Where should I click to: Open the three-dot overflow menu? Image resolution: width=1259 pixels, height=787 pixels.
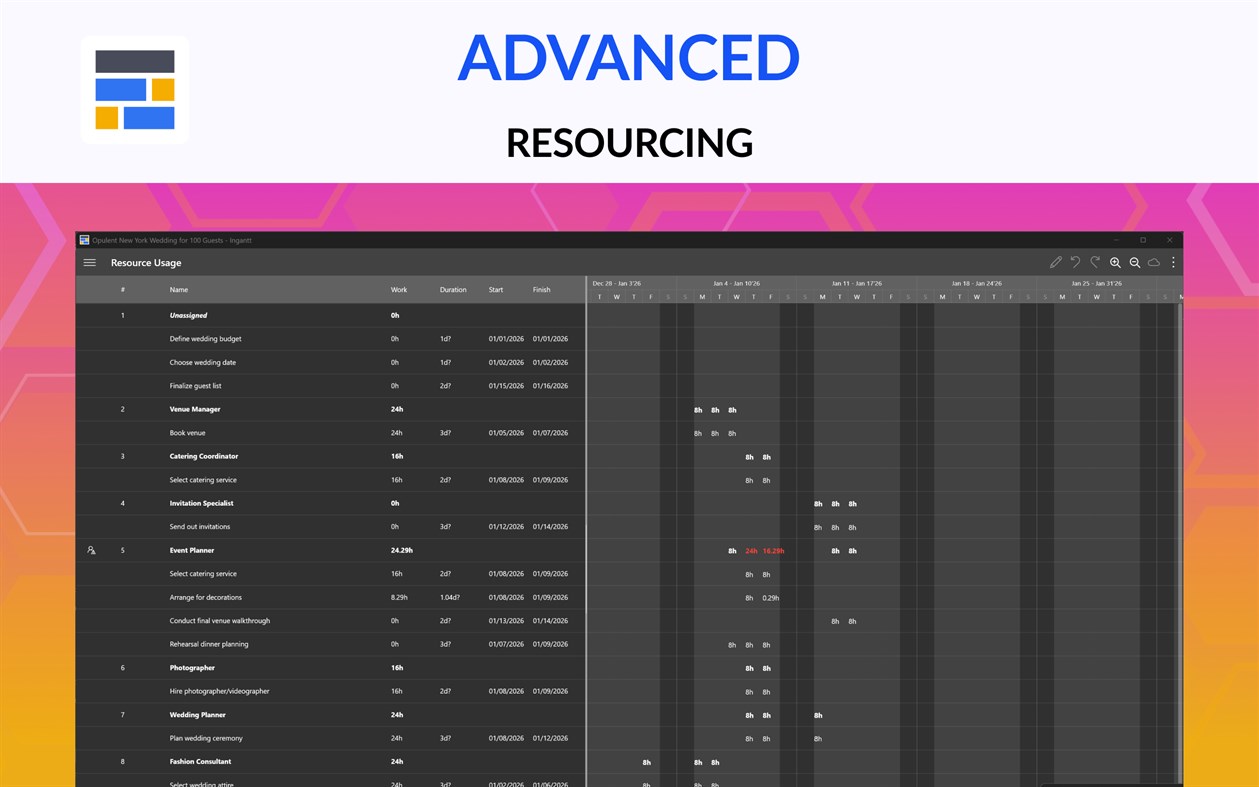[x=1174, y=262]
